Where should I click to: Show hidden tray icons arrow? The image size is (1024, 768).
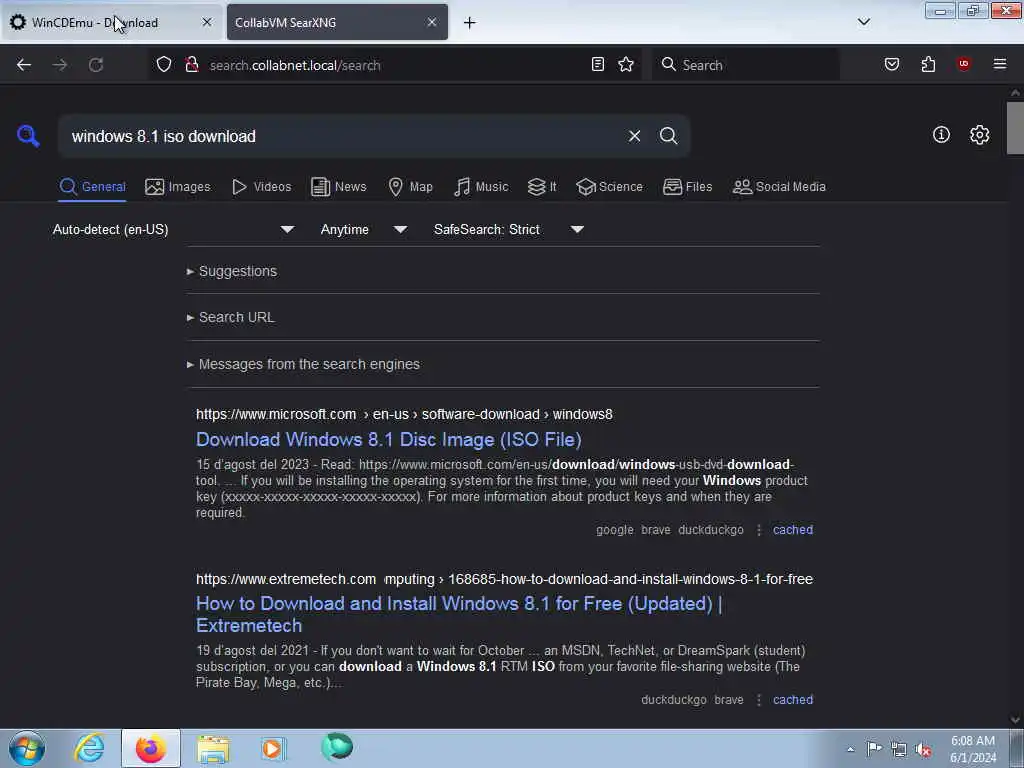pyautogui.click(x=850, y=750)
